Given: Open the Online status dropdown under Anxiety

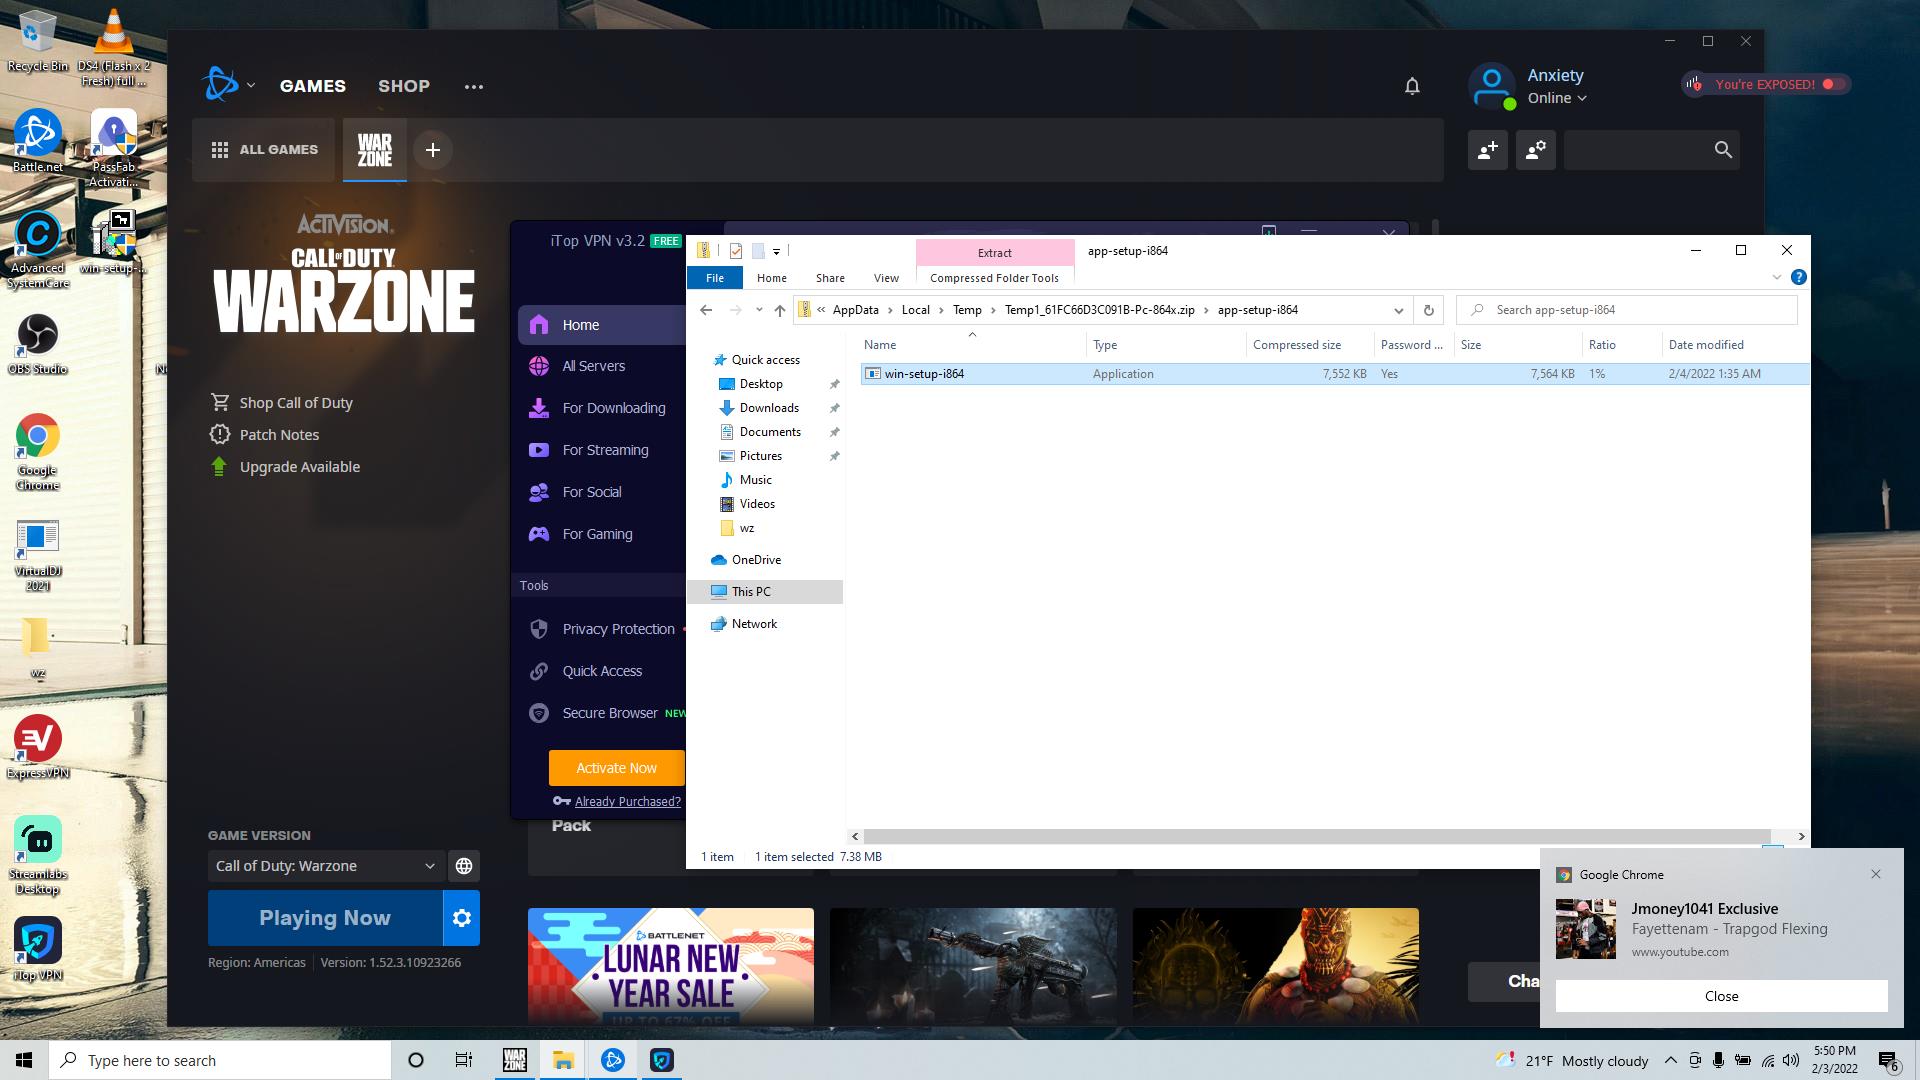Looking at the screenshot, I should pyautogui.click(x=1557, y=98).
